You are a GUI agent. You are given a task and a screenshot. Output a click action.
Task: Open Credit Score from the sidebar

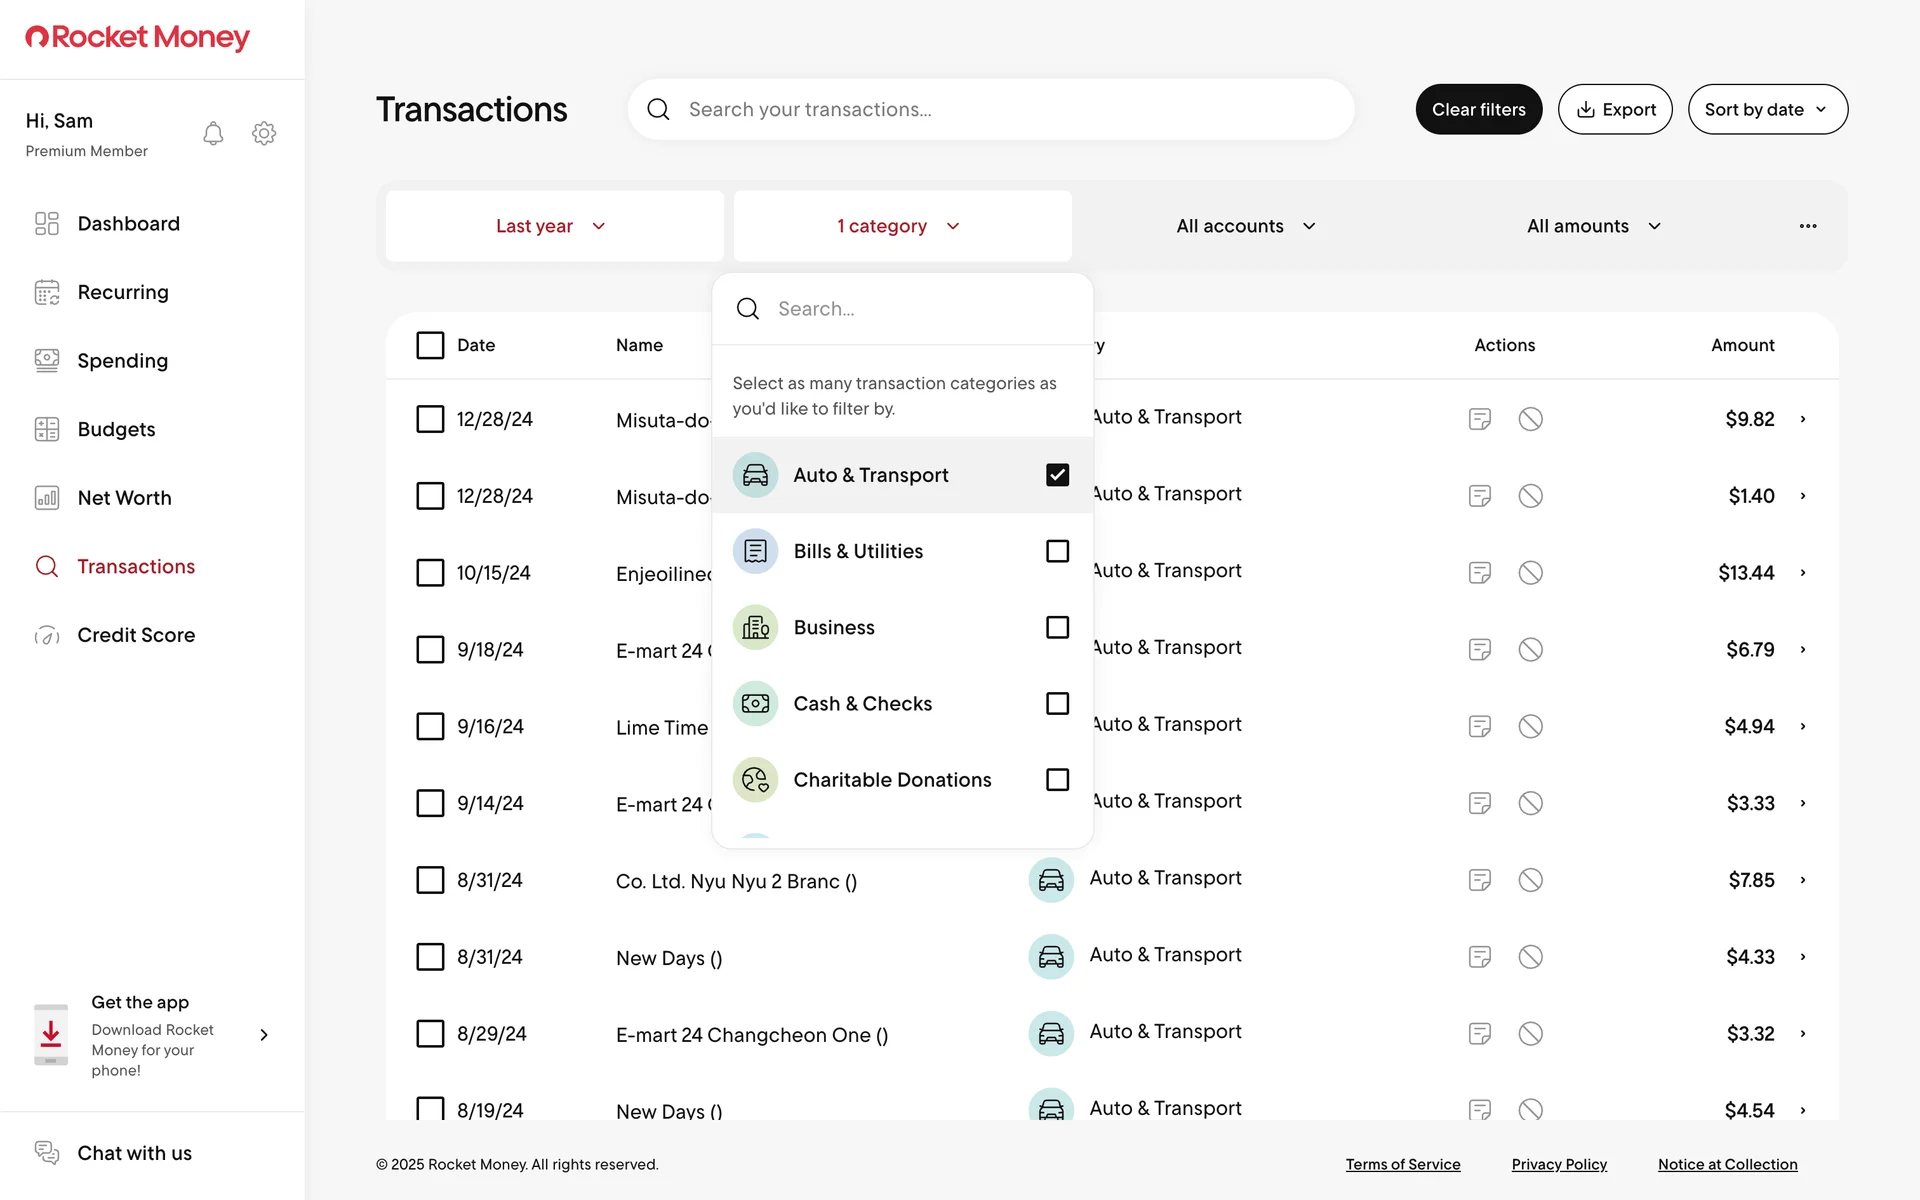pyautogui.click(x=136, y=635)
